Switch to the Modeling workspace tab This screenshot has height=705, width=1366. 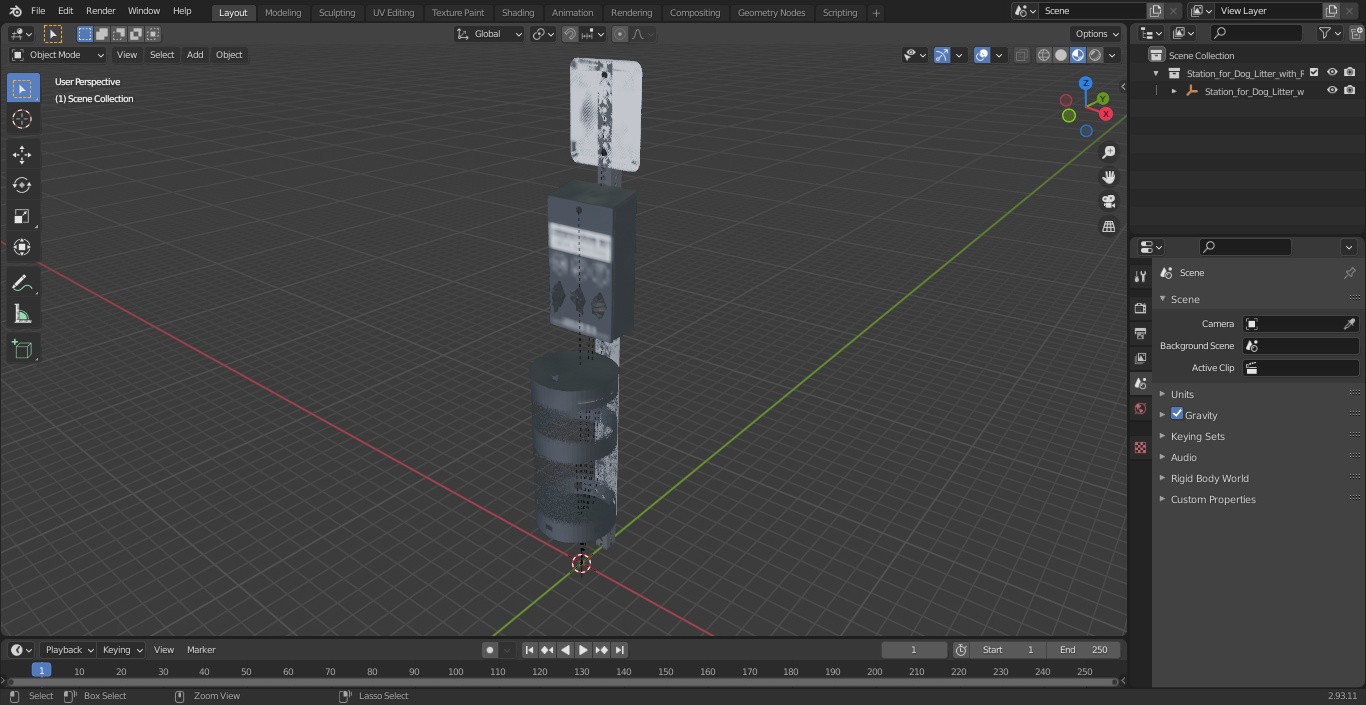point(283,12)
